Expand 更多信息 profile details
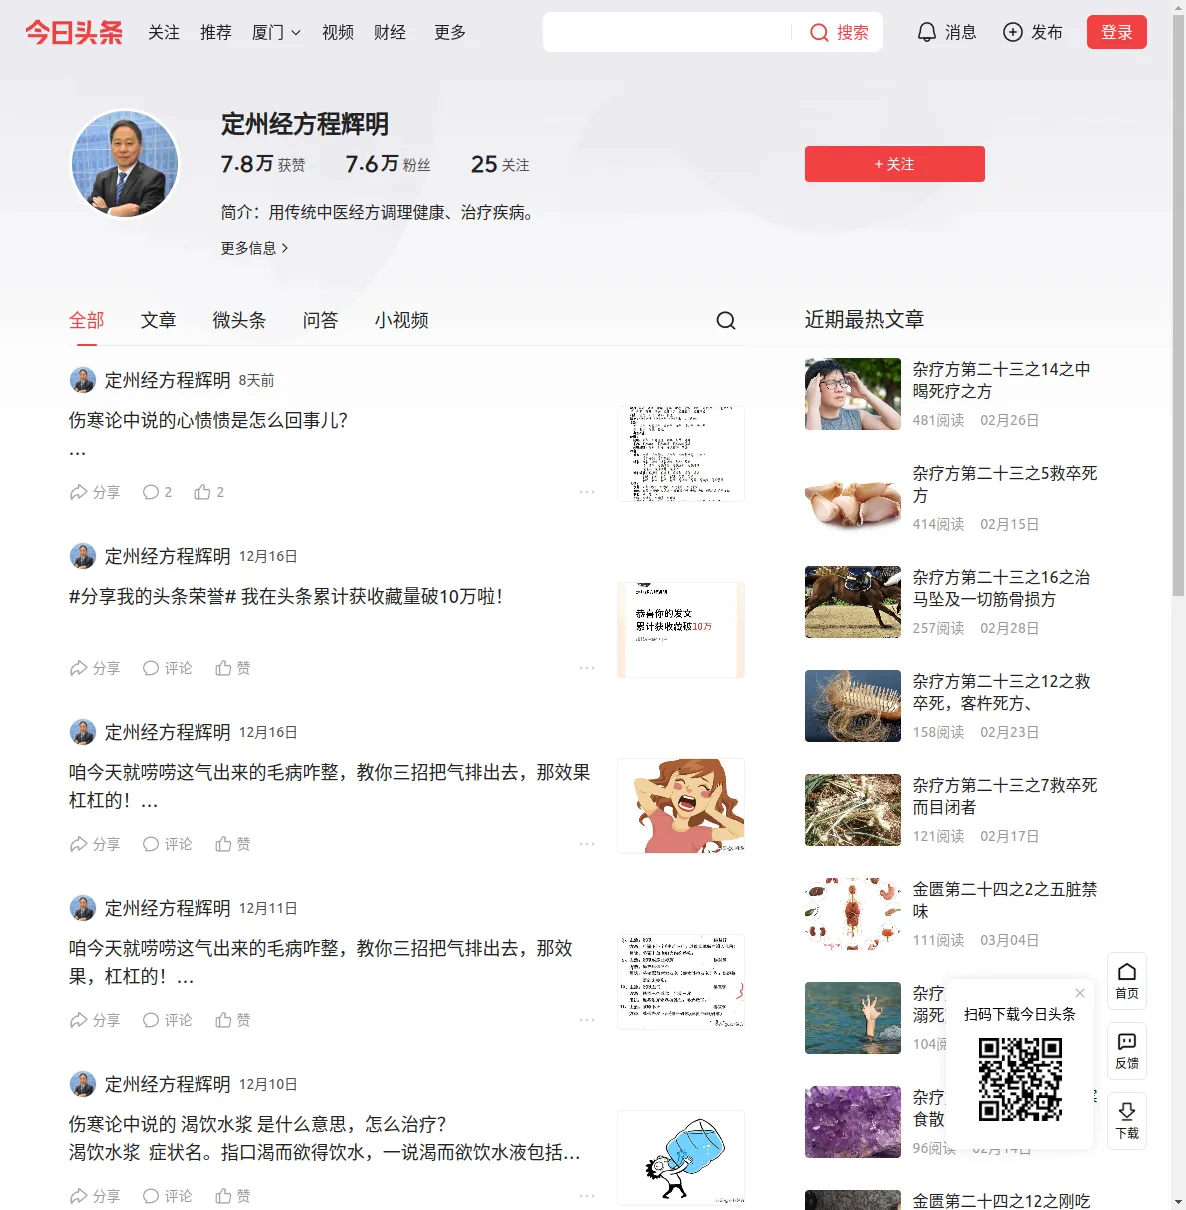The image size is (1186, 1210). (x=255, y=248)
